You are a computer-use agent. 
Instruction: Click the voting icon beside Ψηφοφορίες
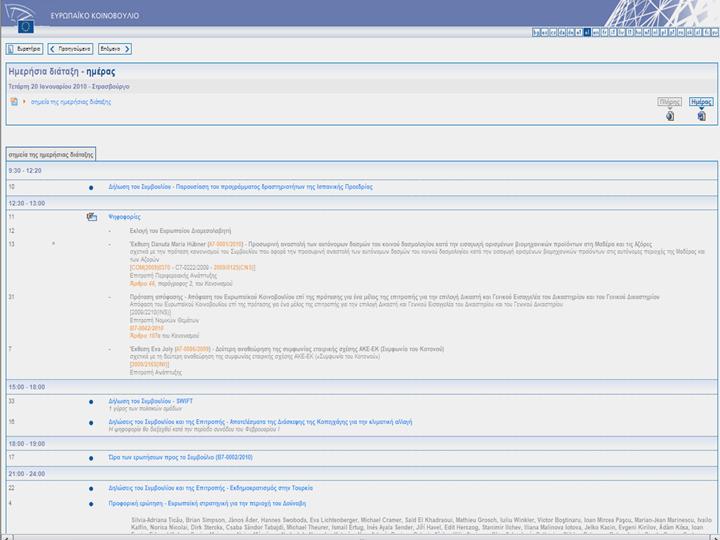pos(91,216)
